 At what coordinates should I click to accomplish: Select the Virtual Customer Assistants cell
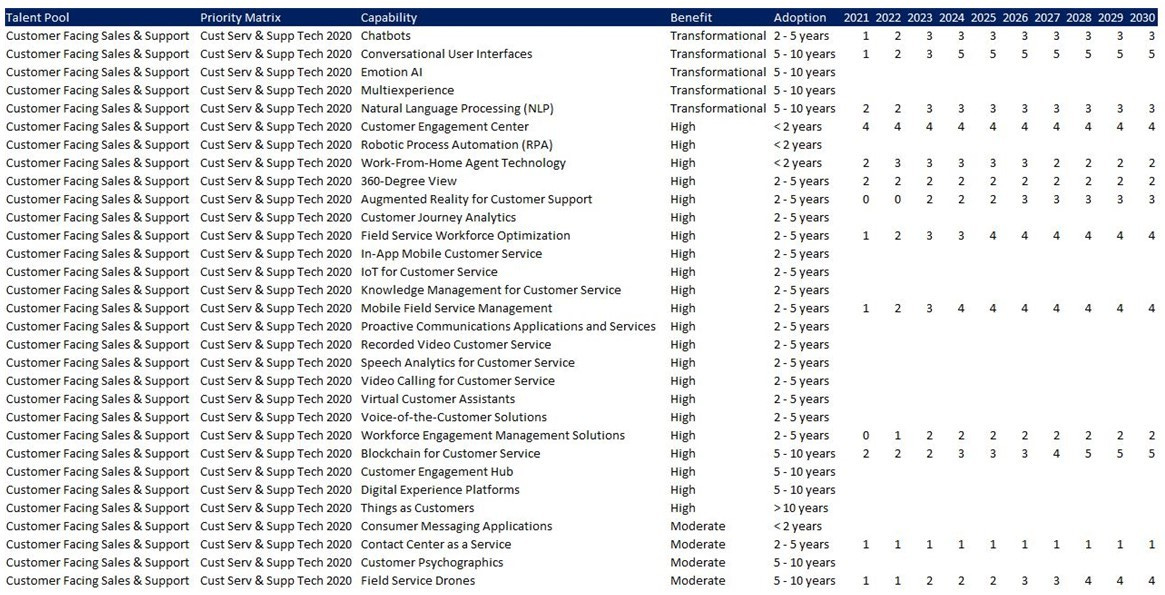438,400
